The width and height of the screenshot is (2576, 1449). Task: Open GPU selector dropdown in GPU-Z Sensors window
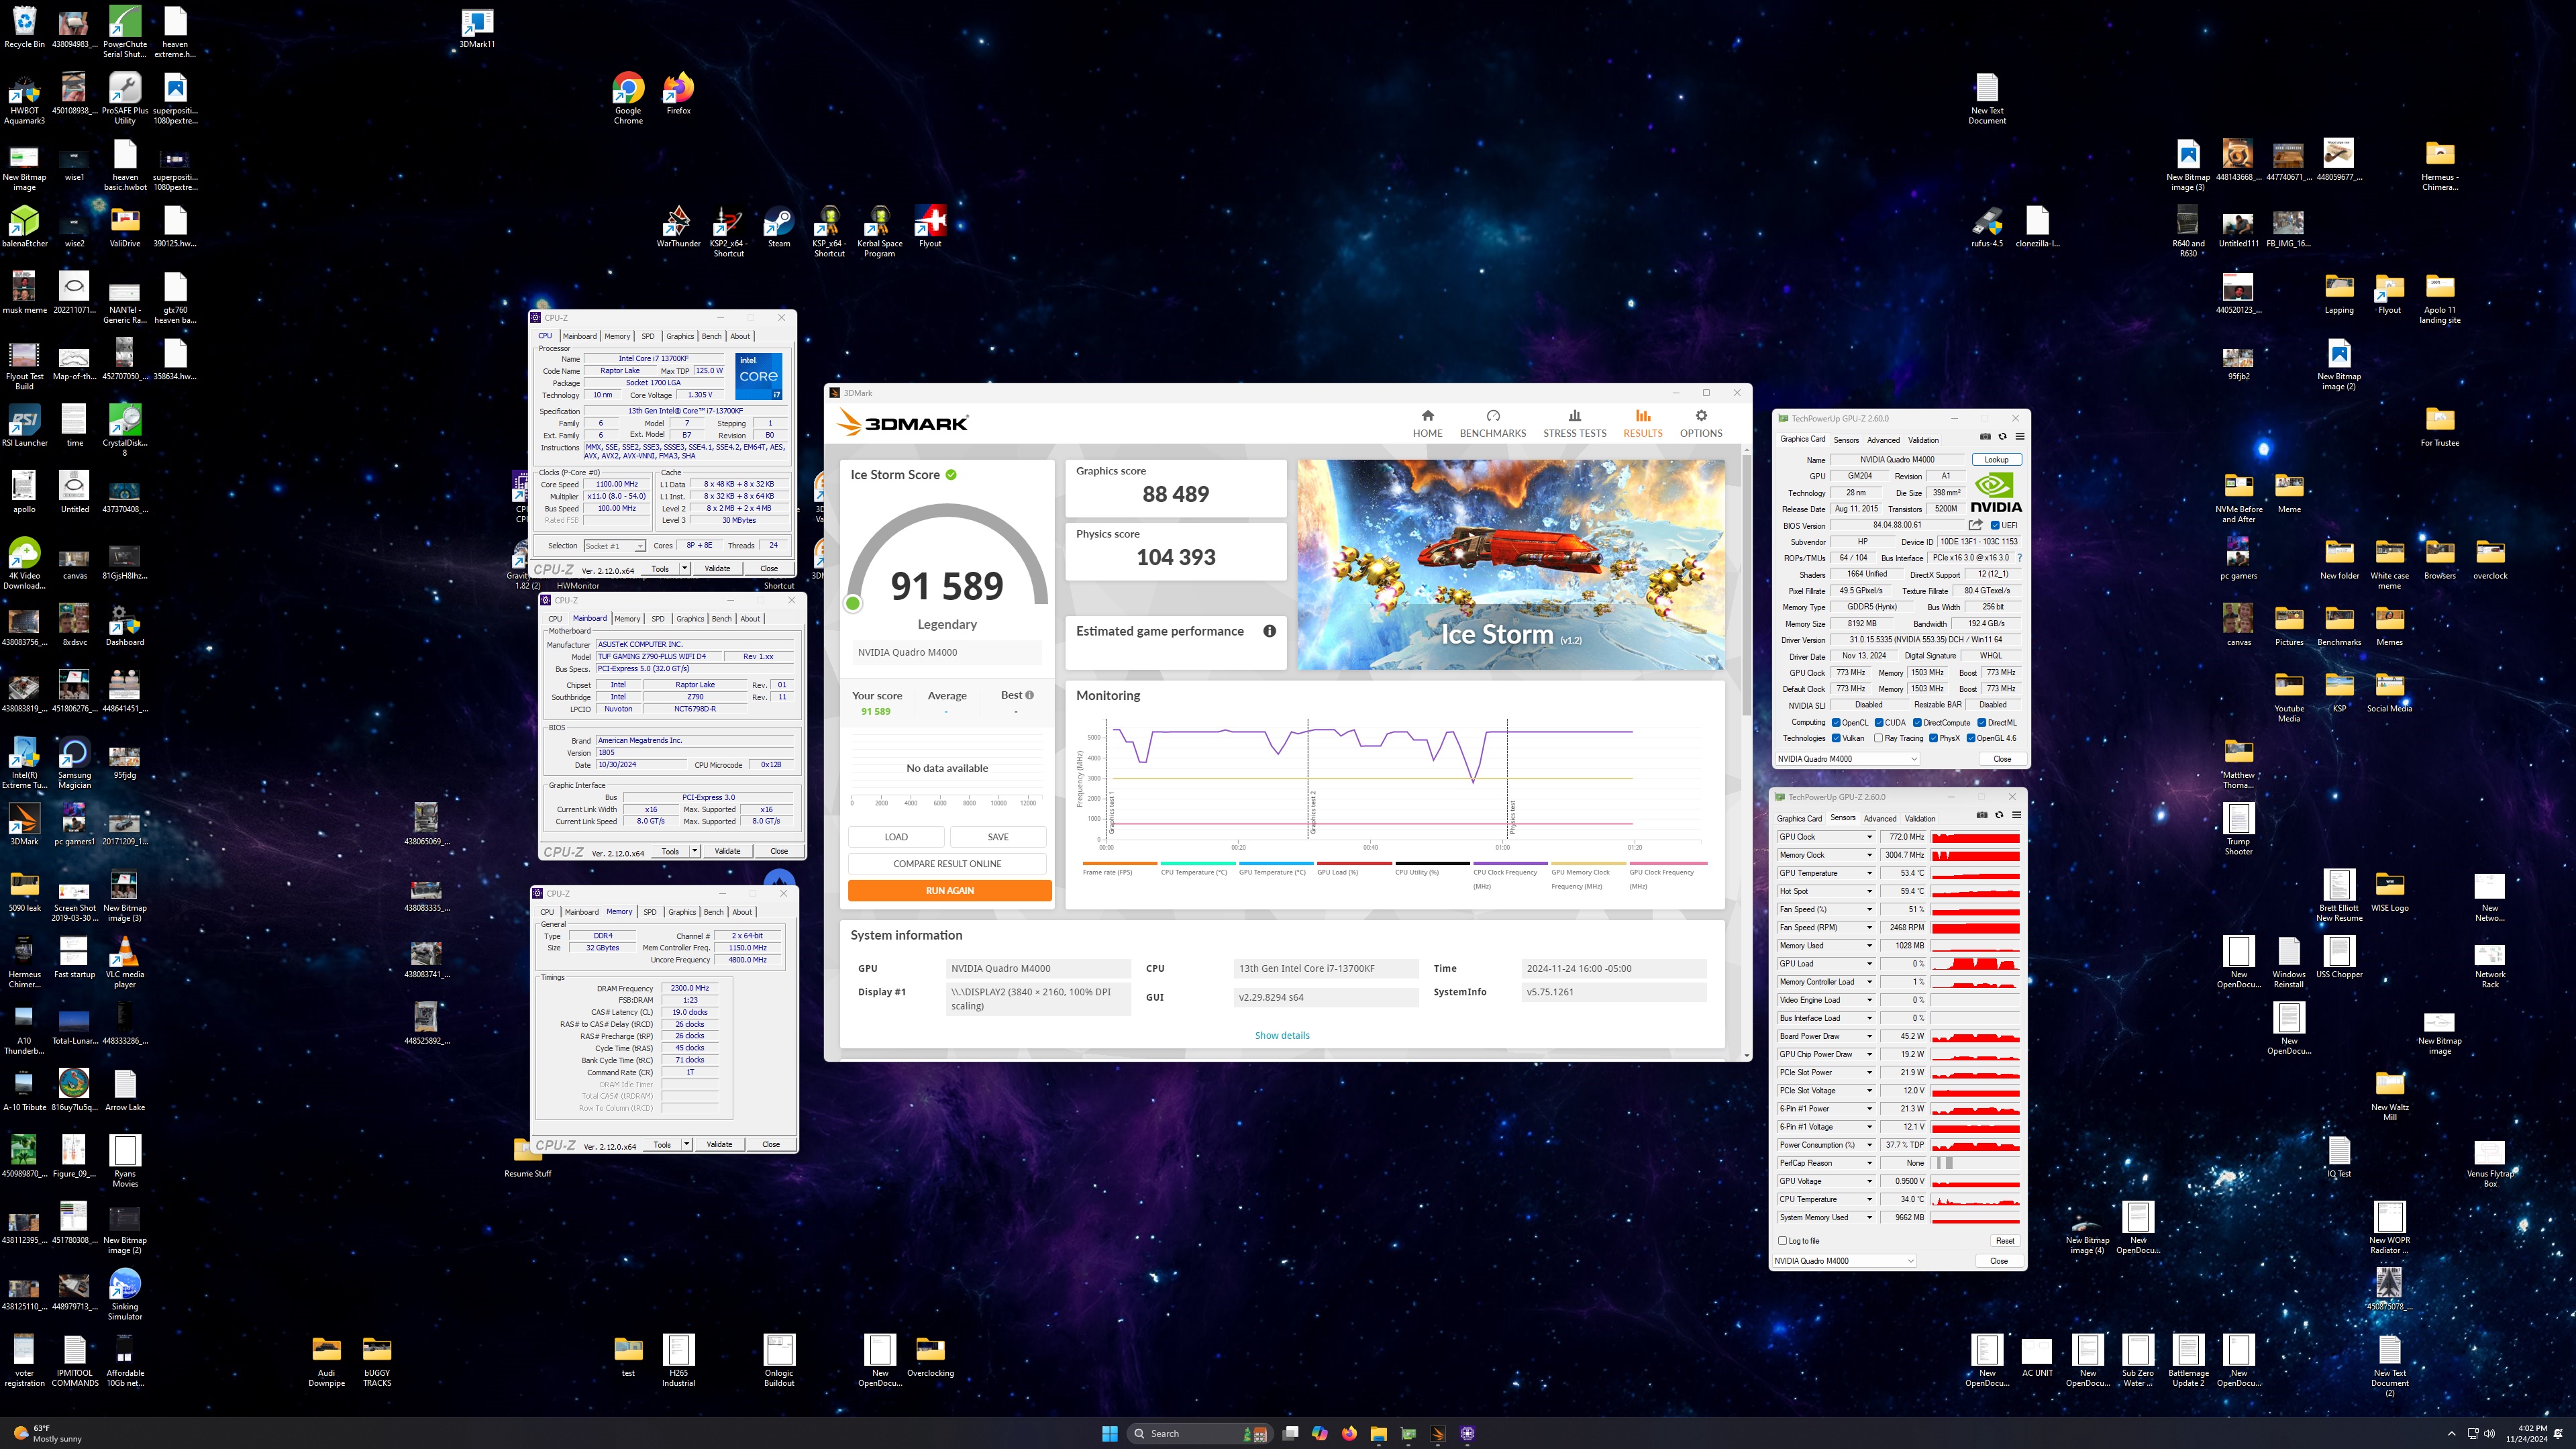tap(1844, 1261)
